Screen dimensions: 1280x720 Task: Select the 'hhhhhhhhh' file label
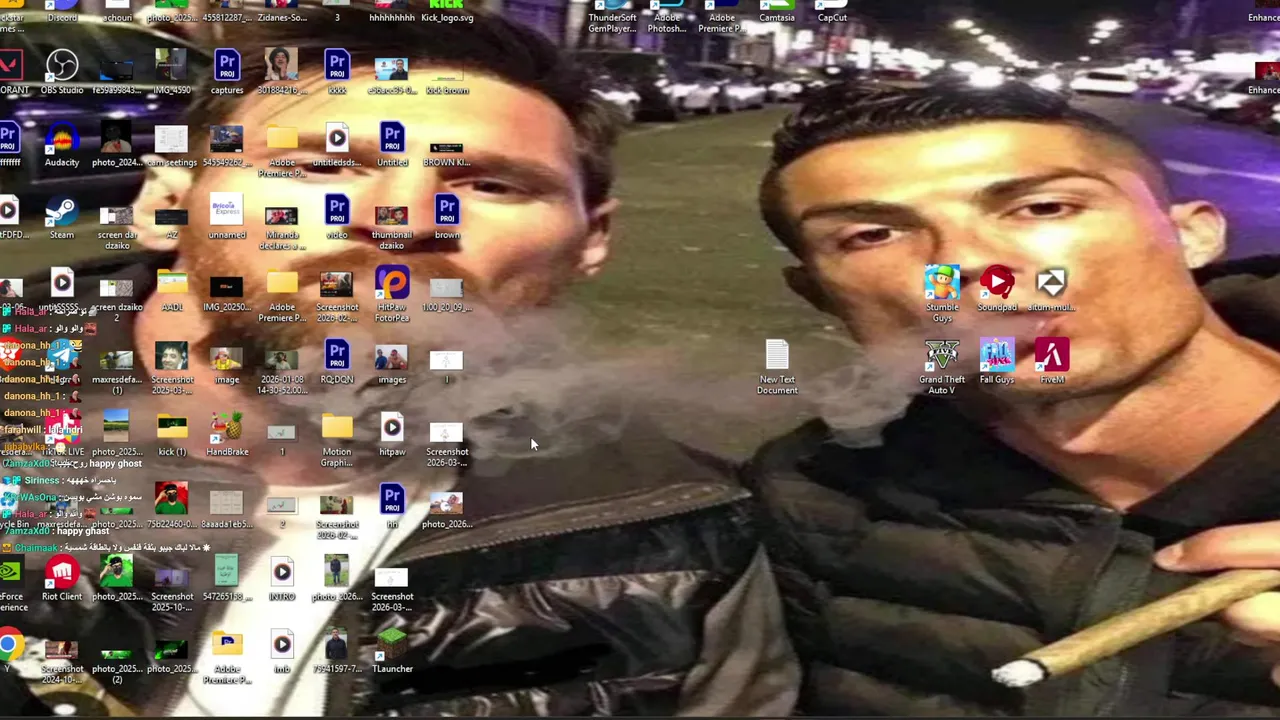pos(392,17)
